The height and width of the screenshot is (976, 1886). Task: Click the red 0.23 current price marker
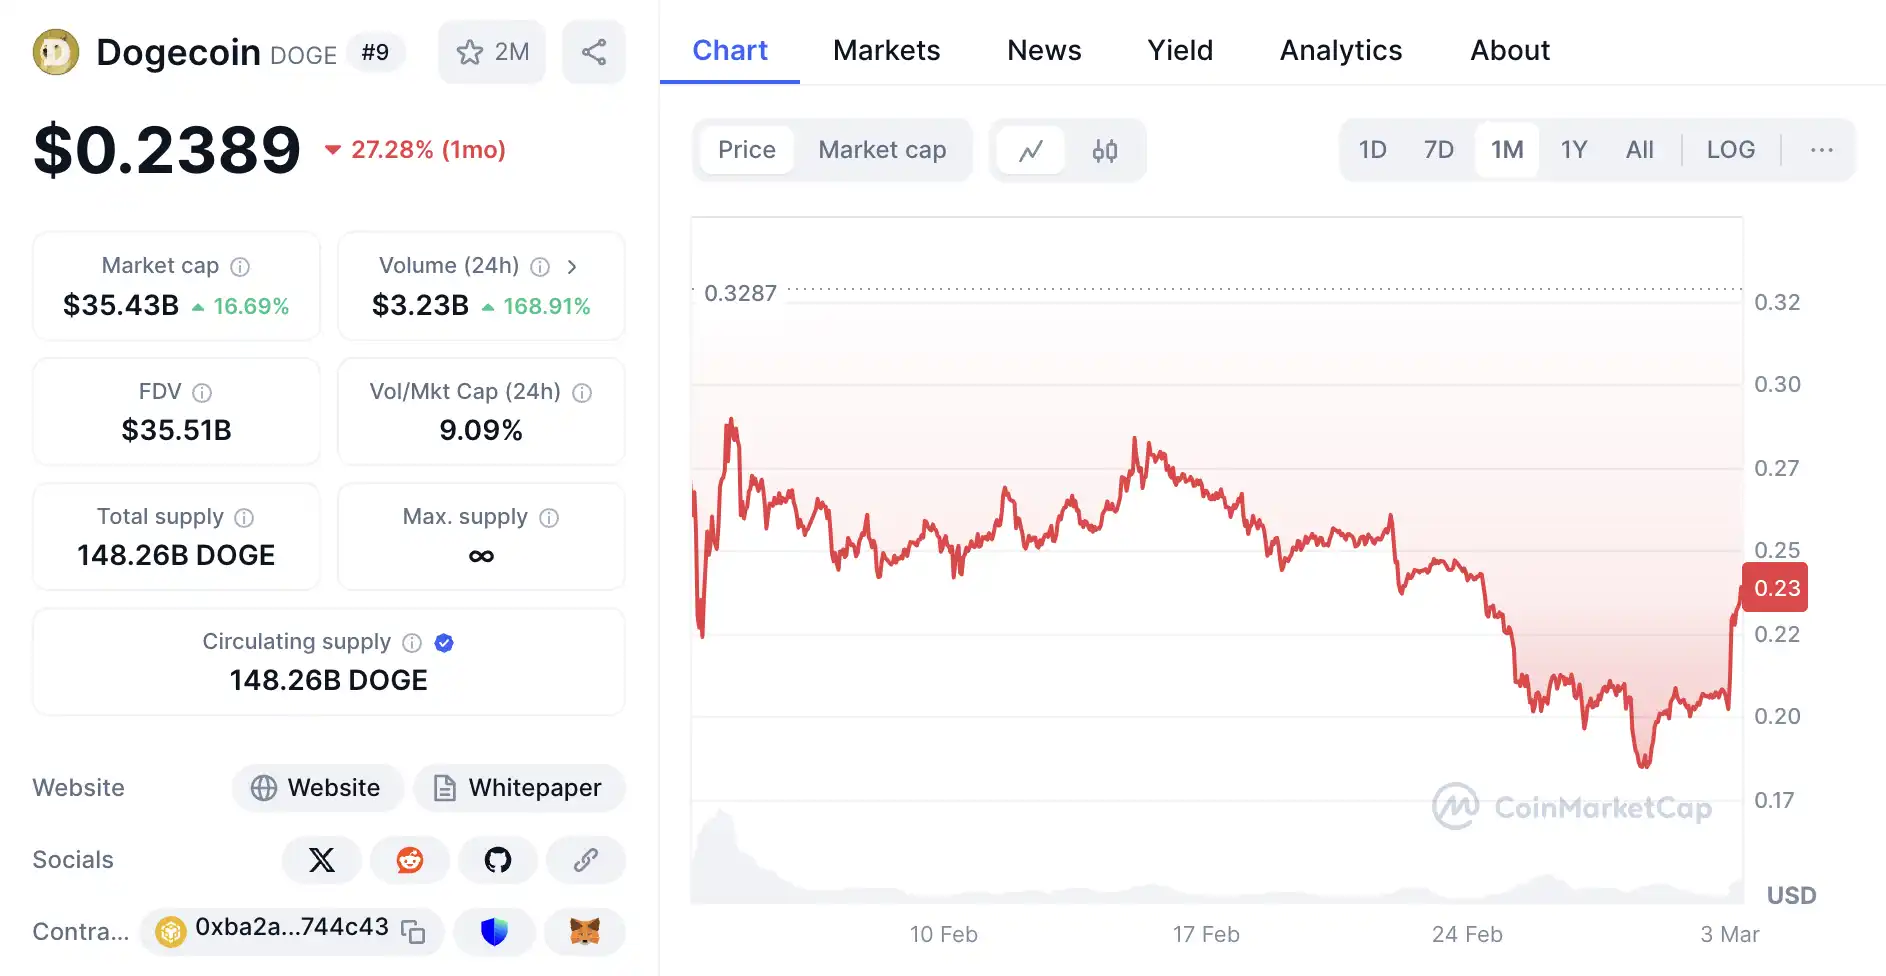click(x=1775, y=588)
